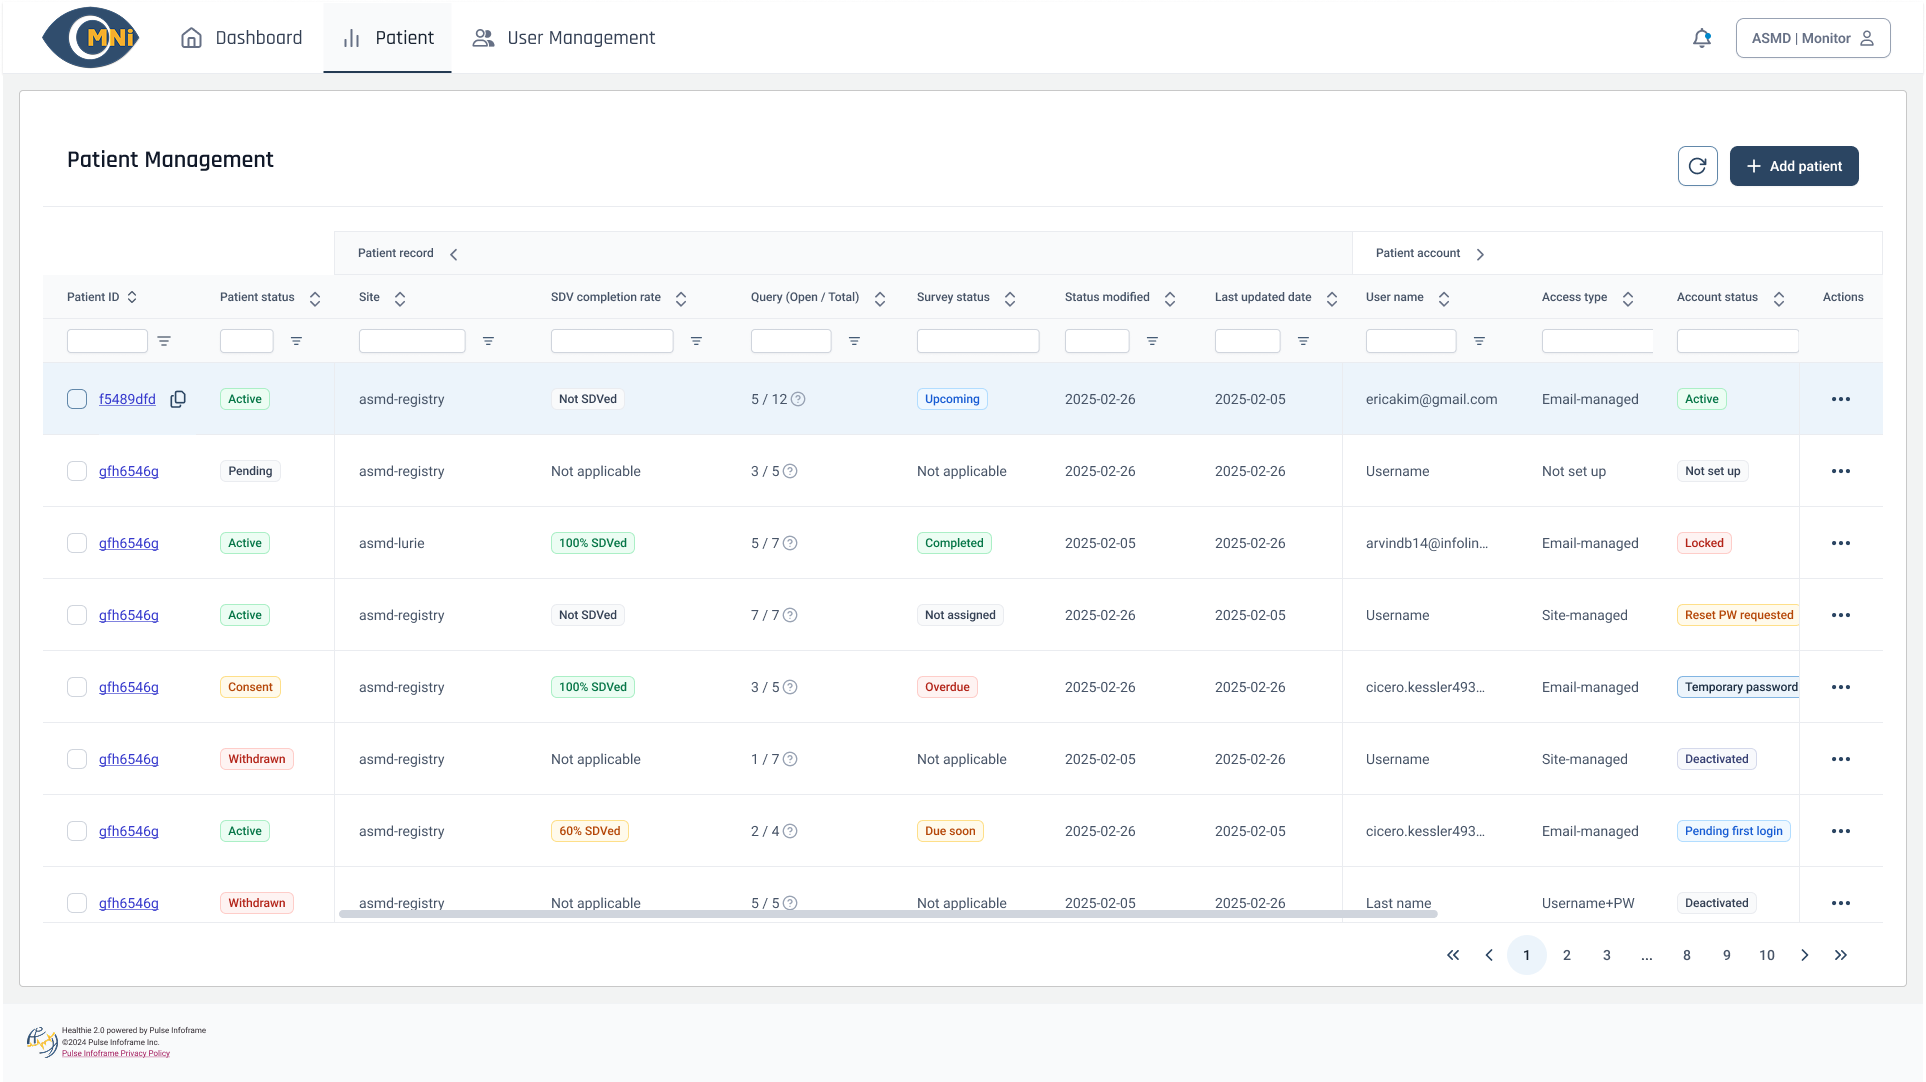1926x1082 pixels.
Task: Copy patient ID f5489dfd via copy icon
Action: coord(178,399)
